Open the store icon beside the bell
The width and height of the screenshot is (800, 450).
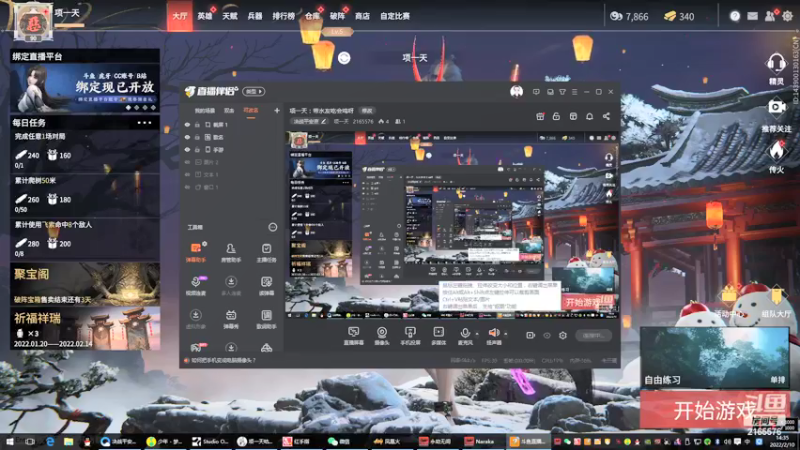[573, 116]
